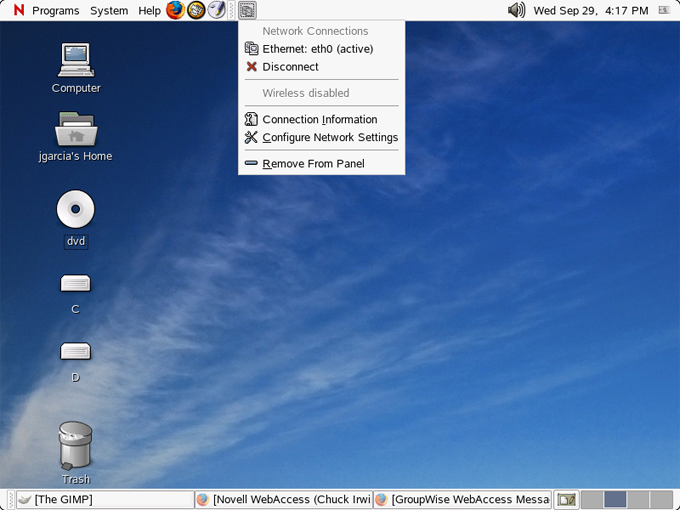Screen dimensions: 680x510
Task: Switch to The GIMP taskbar window
Action: [x=105, y=500]
